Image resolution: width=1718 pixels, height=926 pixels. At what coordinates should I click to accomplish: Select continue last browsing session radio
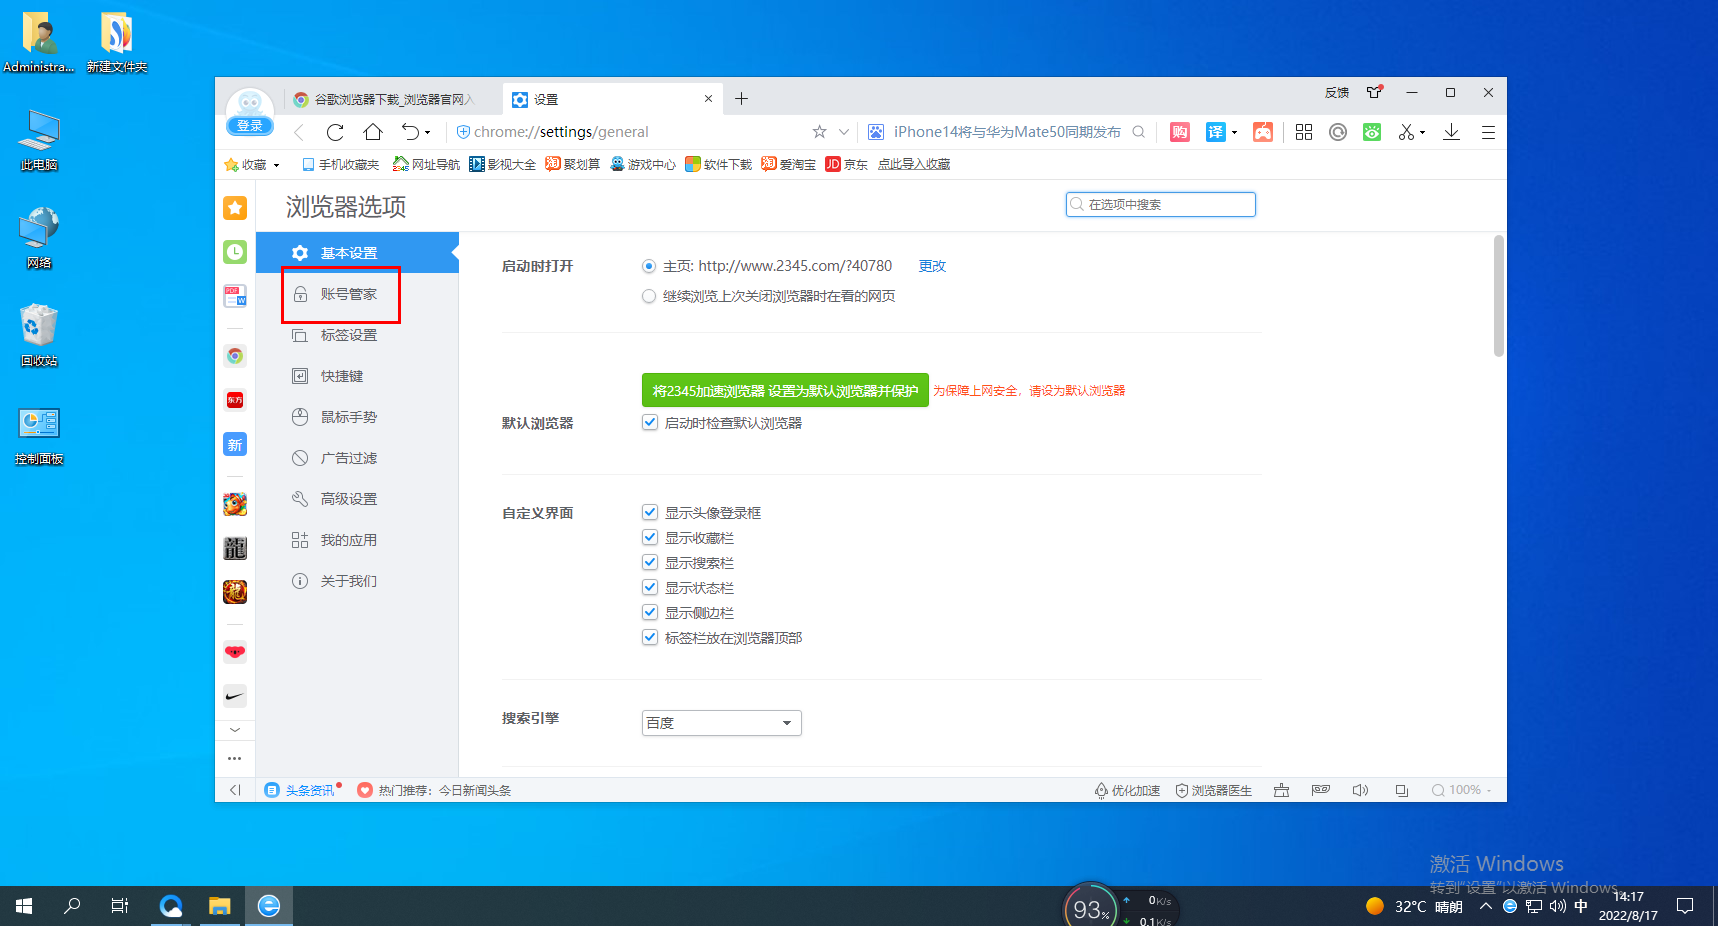(649, 296)
